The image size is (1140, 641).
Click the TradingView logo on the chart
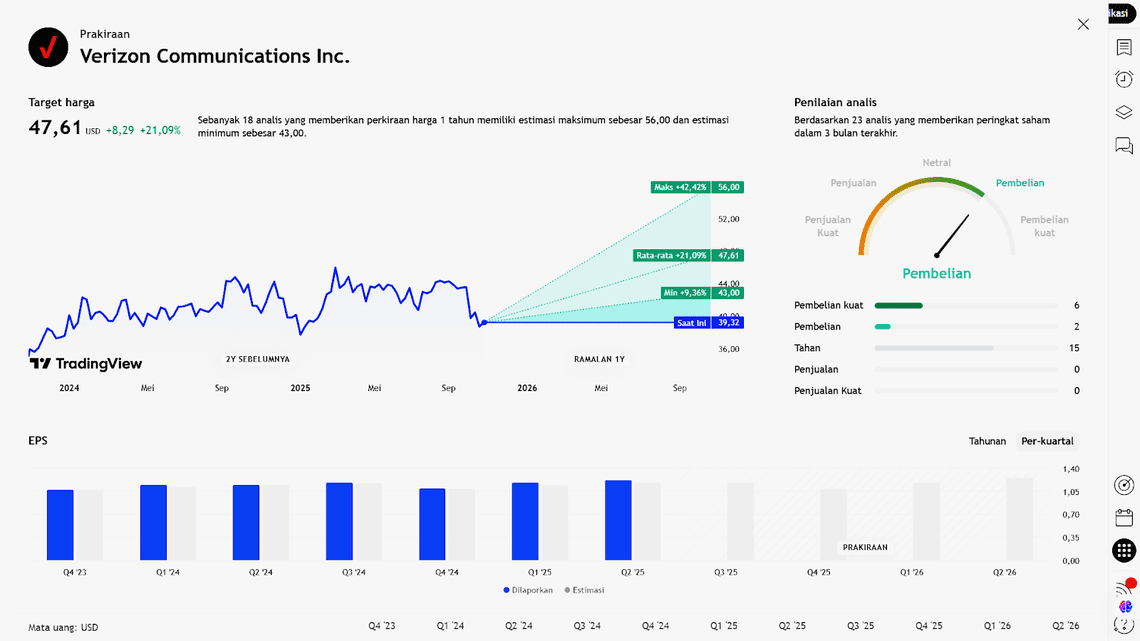(86, 364)
